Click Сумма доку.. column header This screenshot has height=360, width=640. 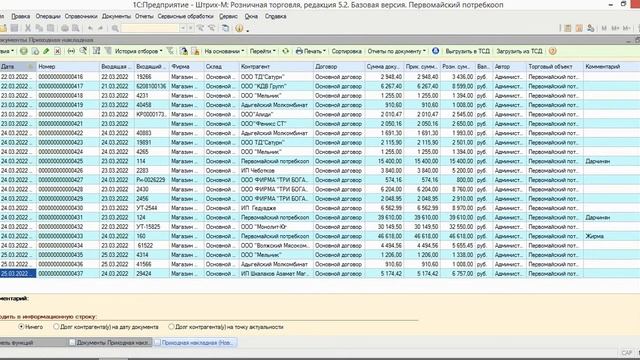[x=384, y=67]
